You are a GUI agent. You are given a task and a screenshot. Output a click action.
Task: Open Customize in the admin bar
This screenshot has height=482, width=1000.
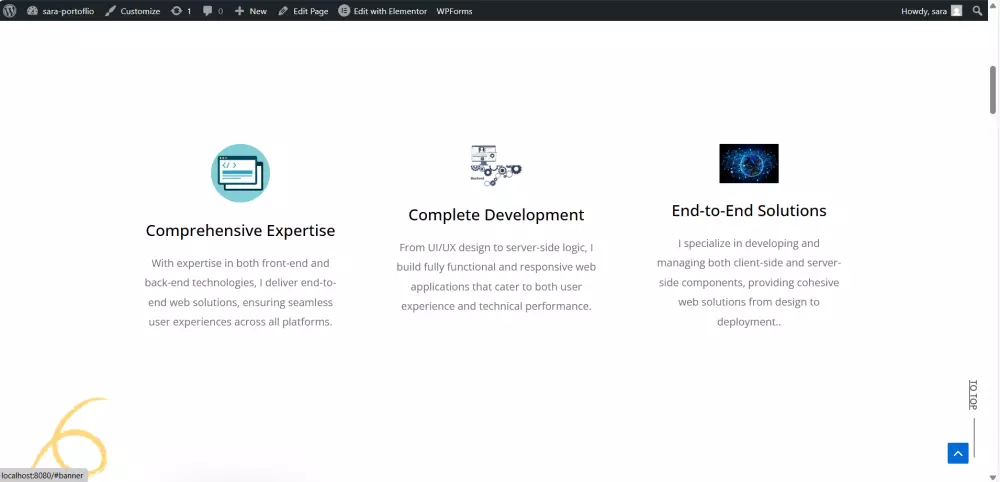[133, 11]
